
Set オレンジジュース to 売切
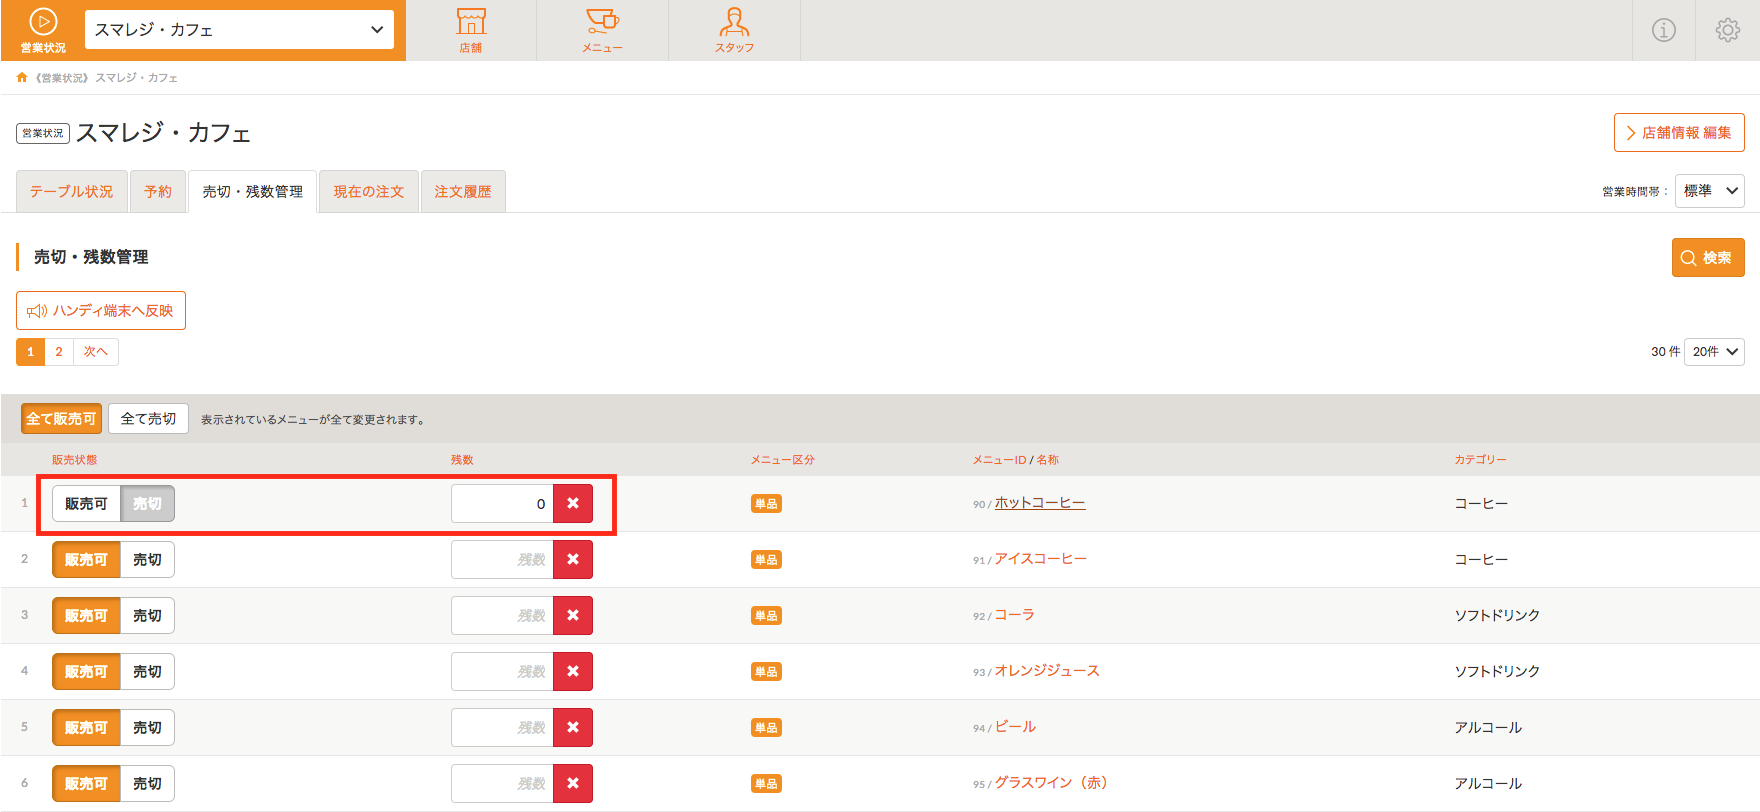point(147,671)
